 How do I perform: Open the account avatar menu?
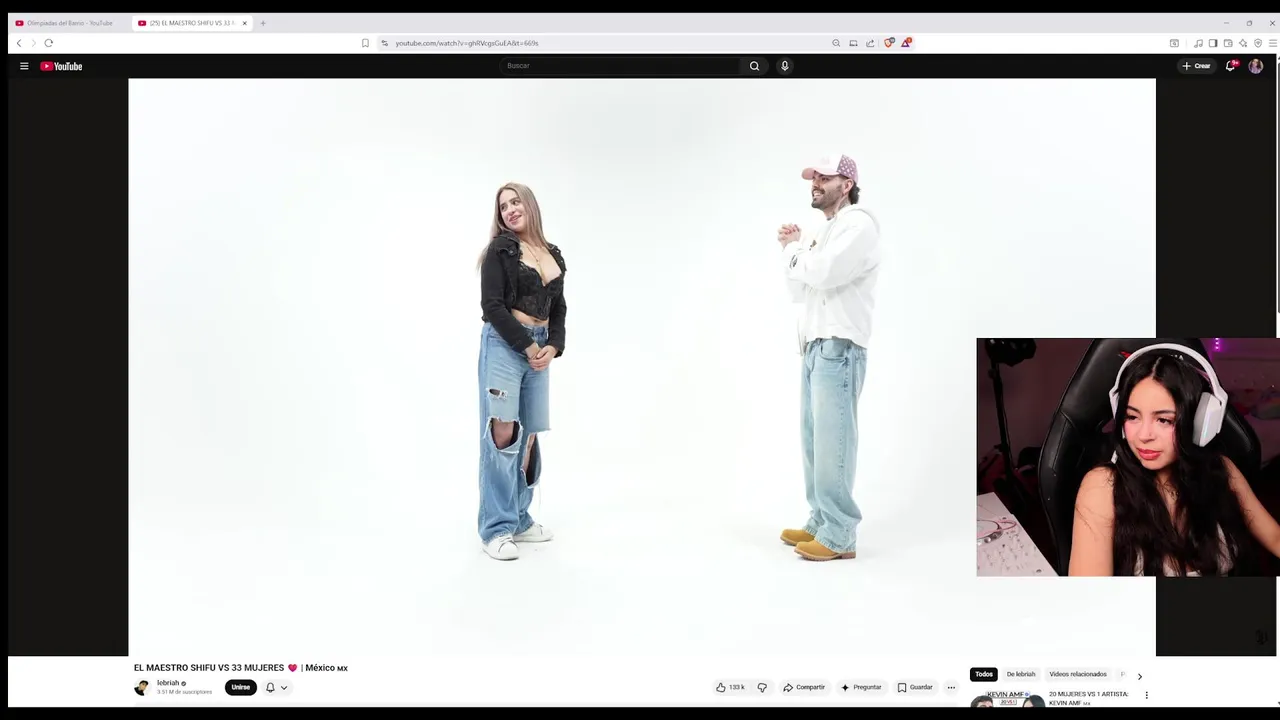(1256, 66)
